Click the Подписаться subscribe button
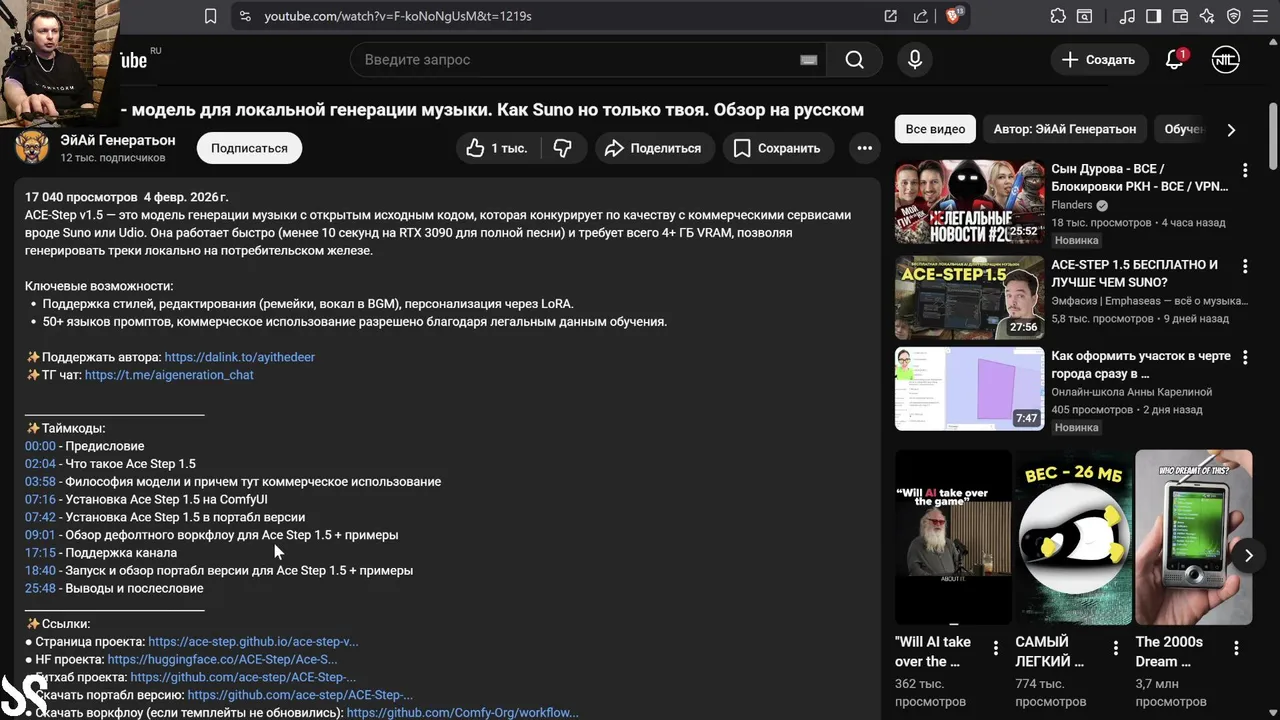The width and height of the screenshot is (1280, 720). 249,148
